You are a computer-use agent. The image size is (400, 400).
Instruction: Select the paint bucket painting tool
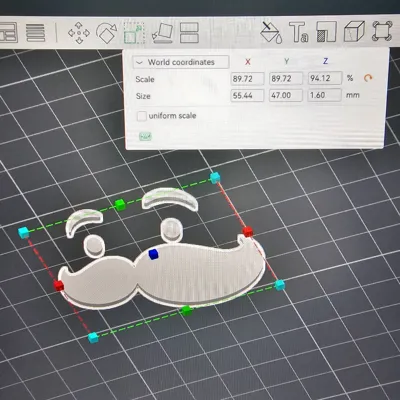[x=271, y=33]
